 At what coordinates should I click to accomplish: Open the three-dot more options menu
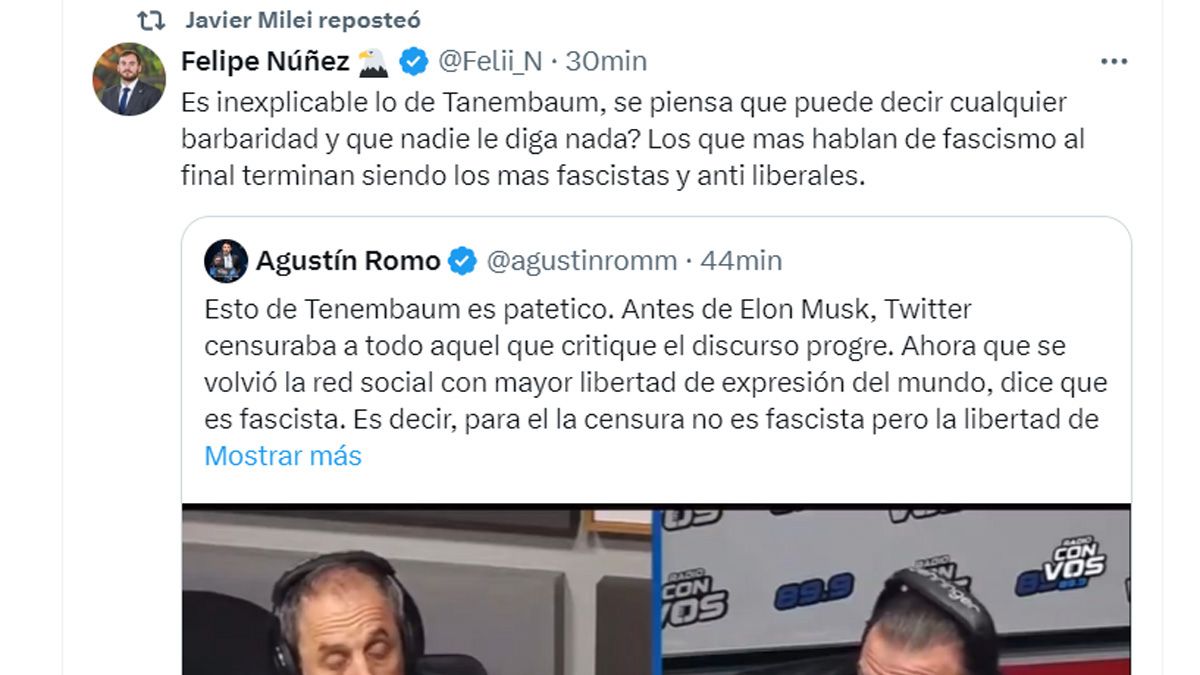[x=1113, y=62]
